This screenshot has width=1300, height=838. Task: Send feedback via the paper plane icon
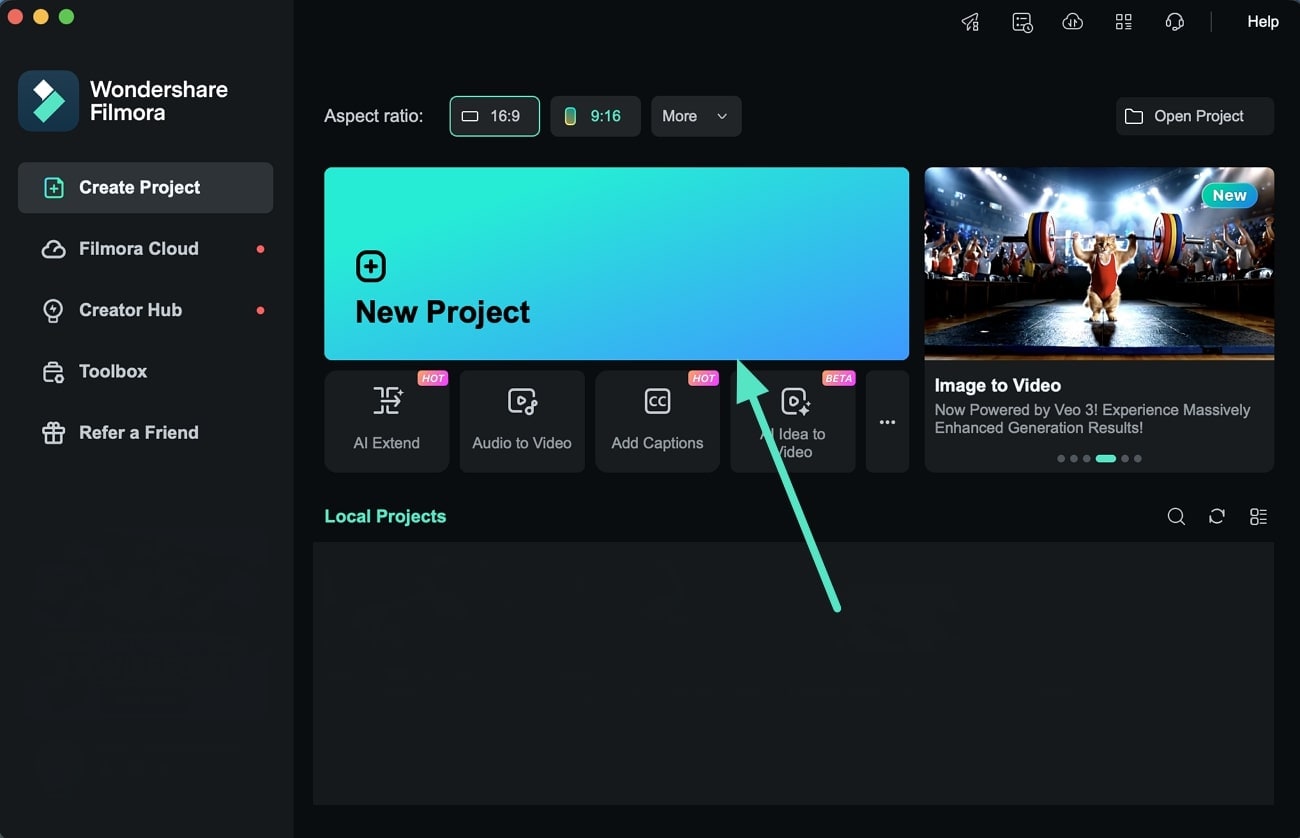(969, 21)
